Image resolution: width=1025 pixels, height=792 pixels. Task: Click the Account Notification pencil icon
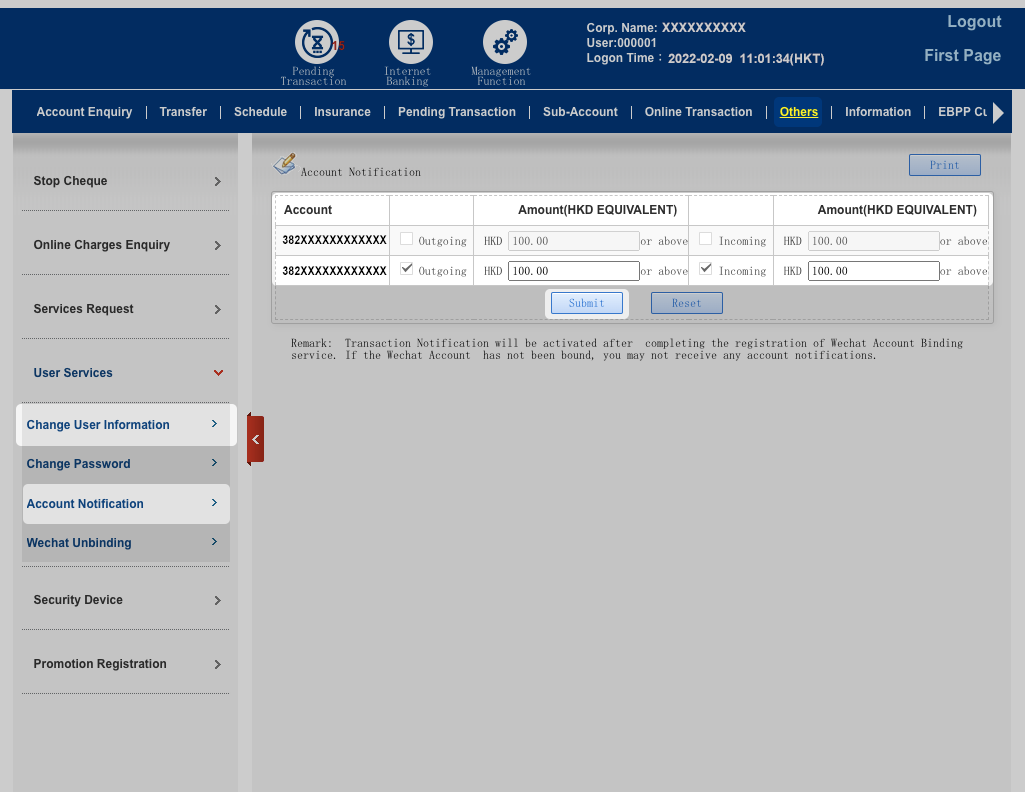click(x=285, y=163)
